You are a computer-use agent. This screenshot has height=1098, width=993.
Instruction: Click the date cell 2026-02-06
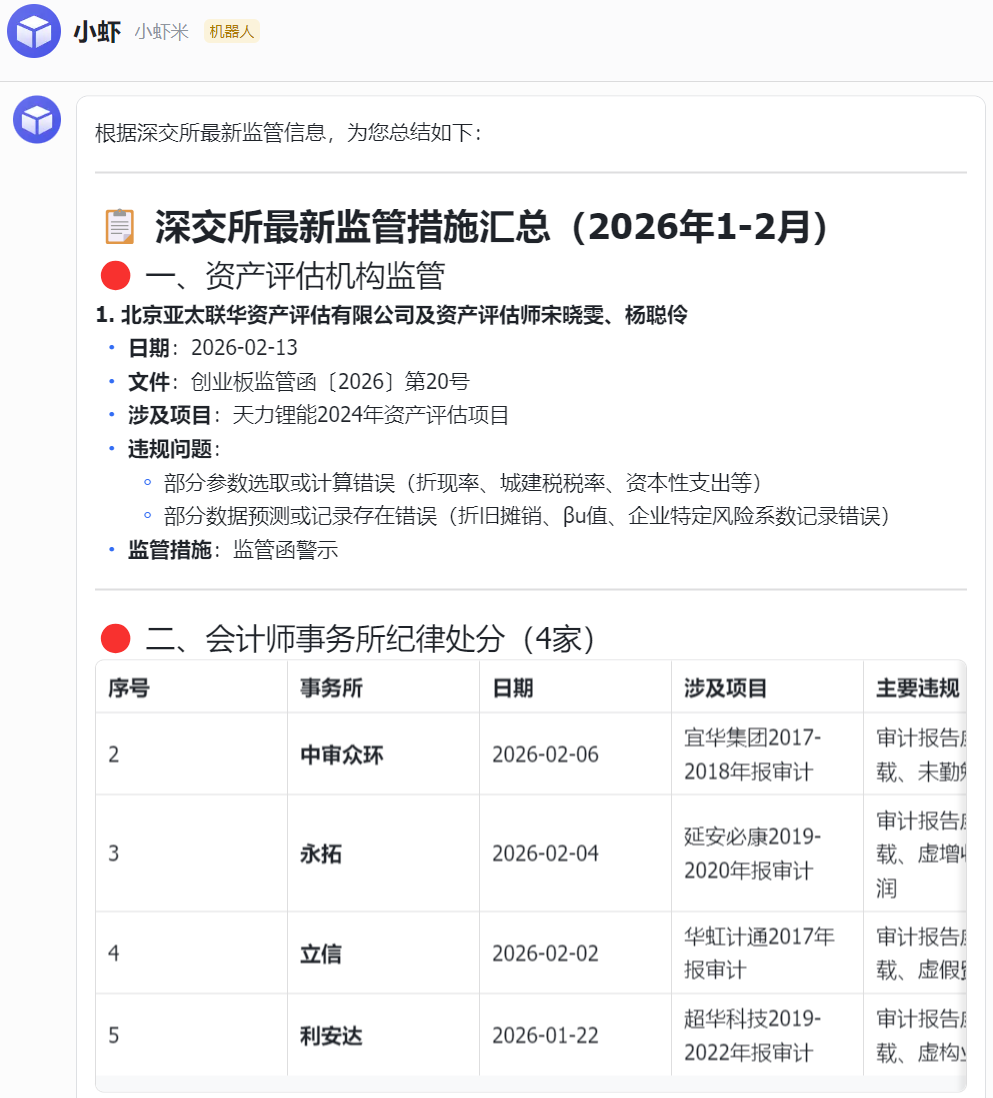point(575,754)
